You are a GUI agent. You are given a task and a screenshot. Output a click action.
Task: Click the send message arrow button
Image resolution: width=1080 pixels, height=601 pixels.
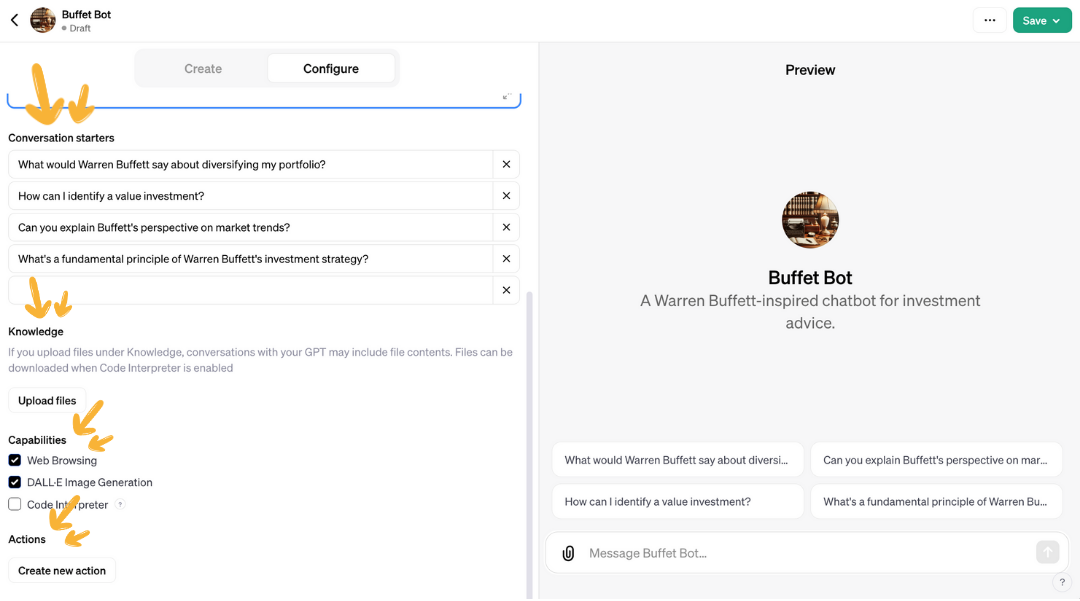(x=1048, y=552)
